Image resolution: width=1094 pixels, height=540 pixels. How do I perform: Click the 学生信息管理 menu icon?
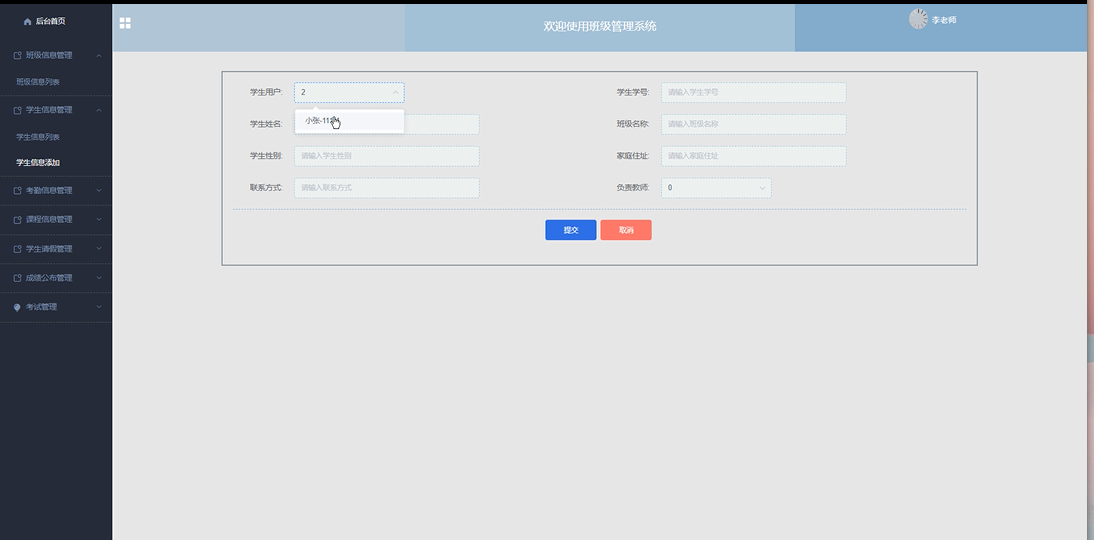tap(17, 110)
